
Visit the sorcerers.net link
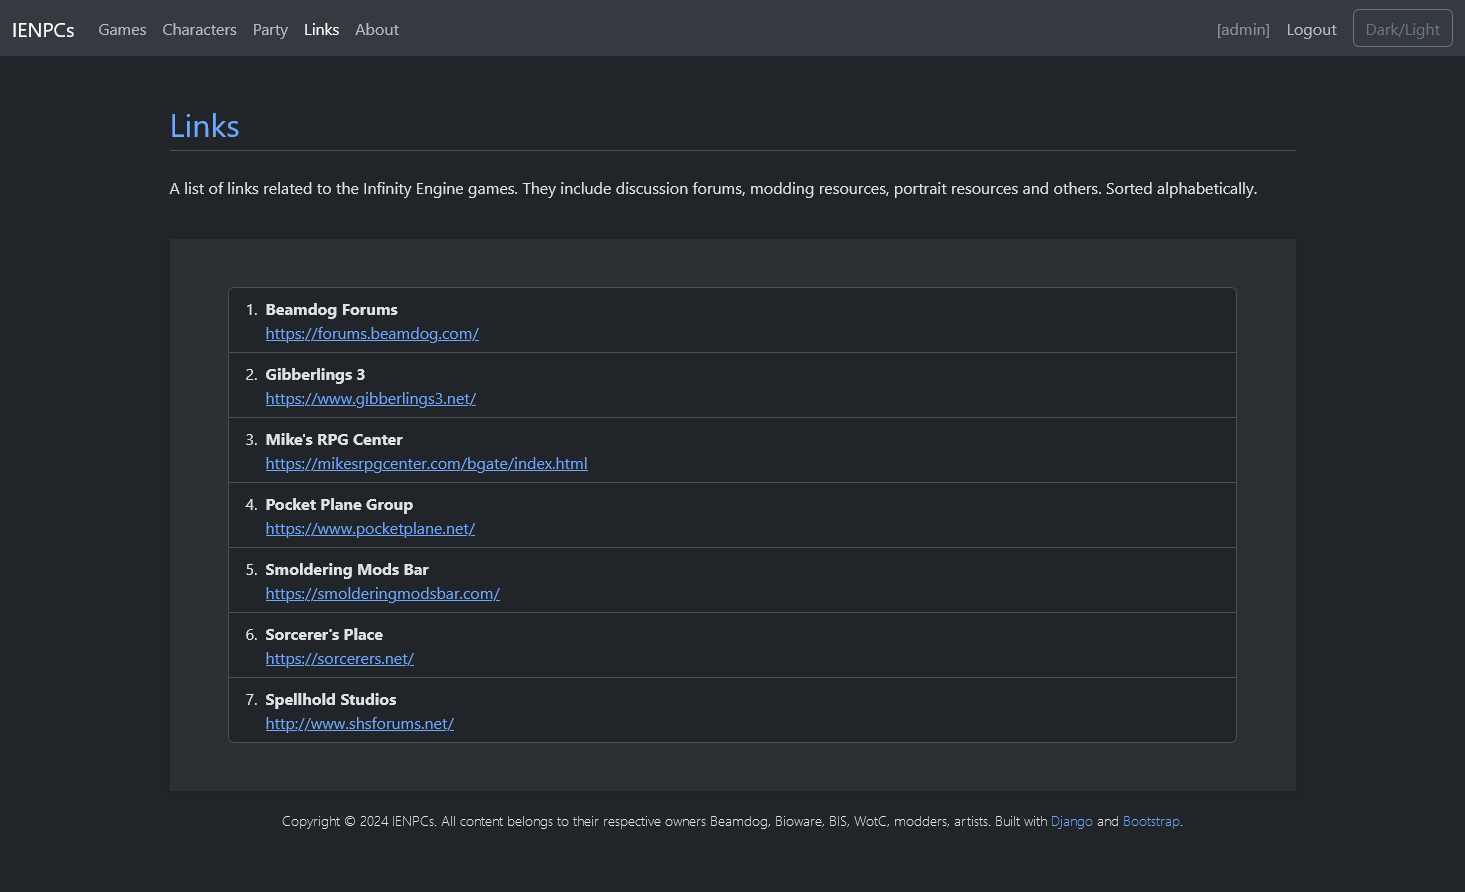tap(339, 659)
